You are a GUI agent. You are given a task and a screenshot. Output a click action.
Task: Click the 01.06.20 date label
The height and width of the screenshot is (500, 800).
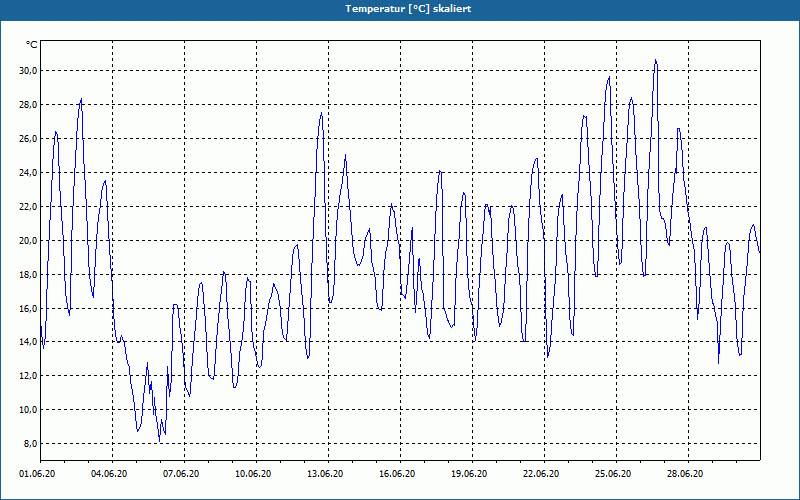coord(37,474)
